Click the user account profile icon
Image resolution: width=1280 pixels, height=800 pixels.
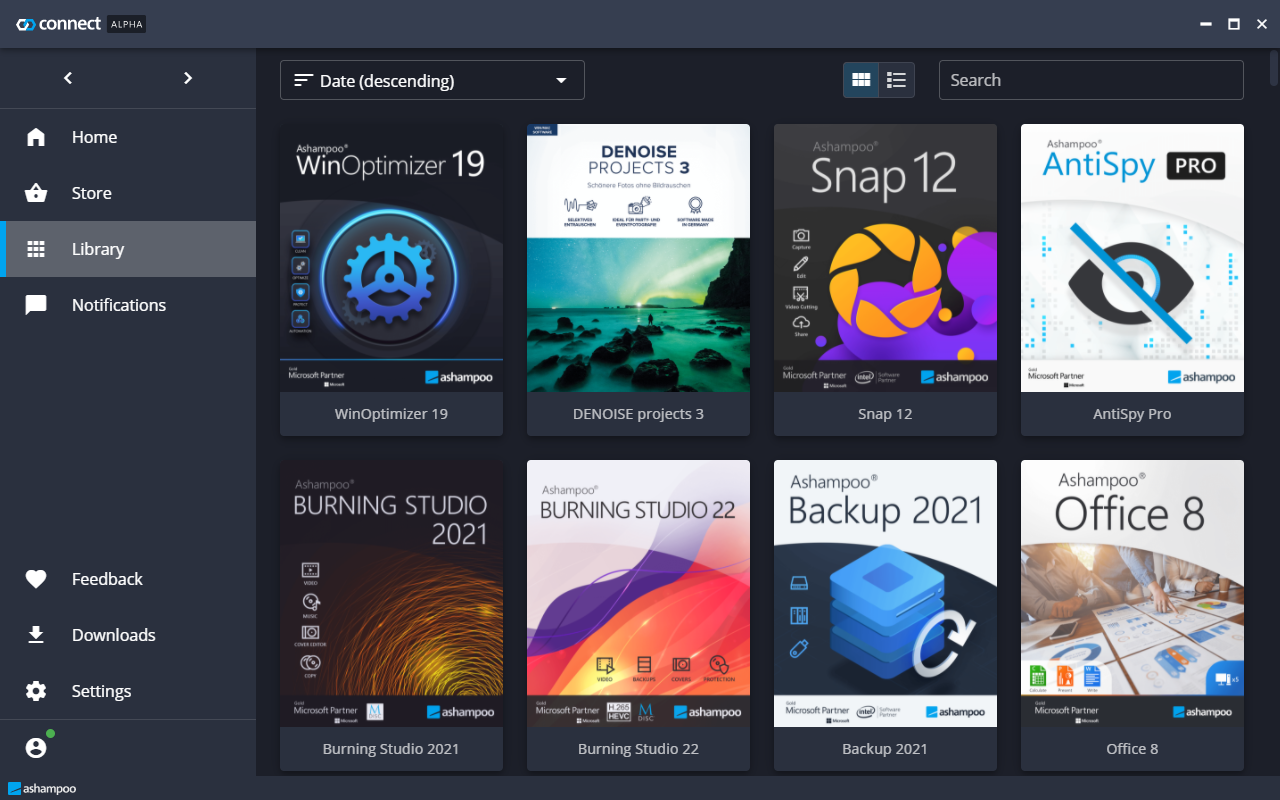coord(36,748)
